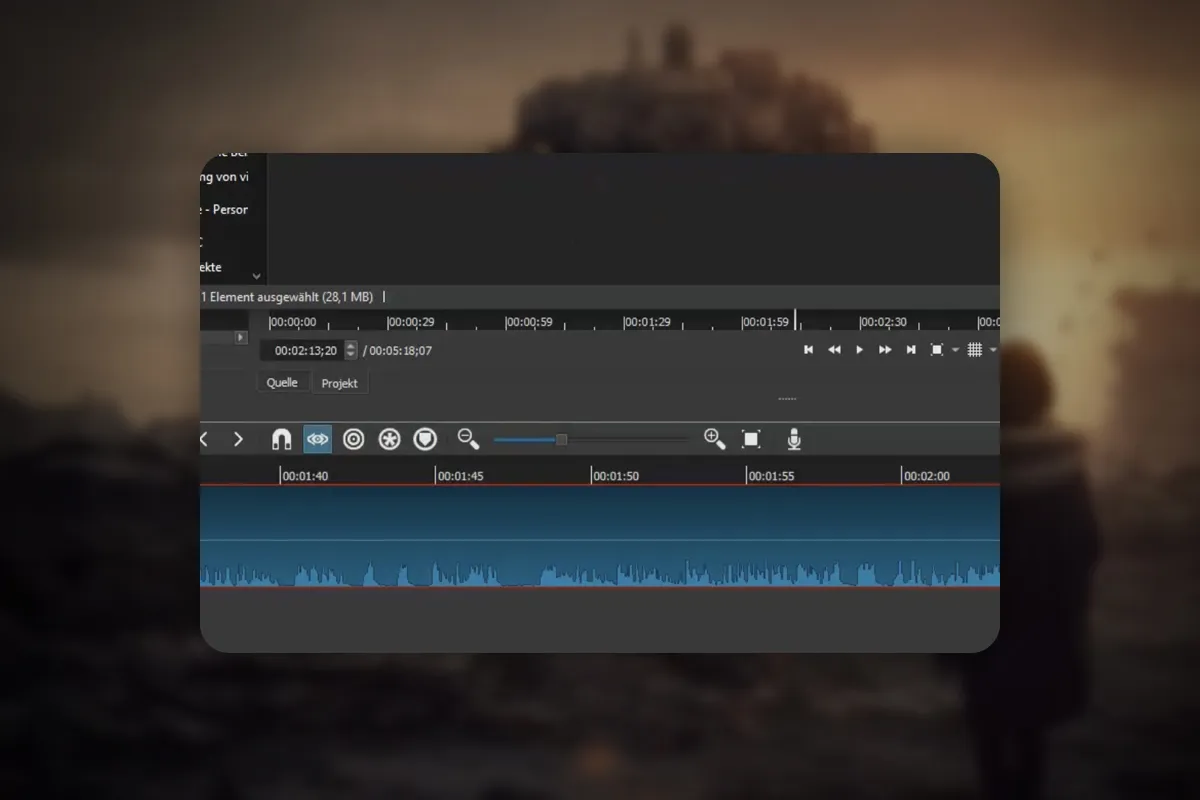The image size is (1200, 800).
Task: Click timeline ruler at 00:01:50
Action: [615, 476]
